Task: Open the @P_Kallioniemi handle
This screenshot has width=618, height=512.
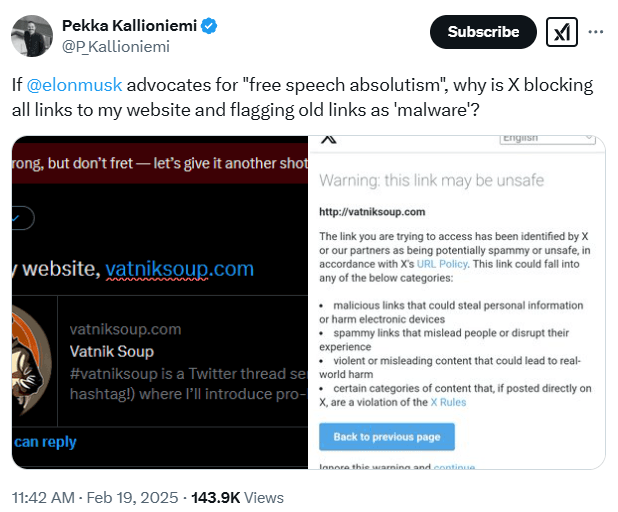Action: pos(116,45)
